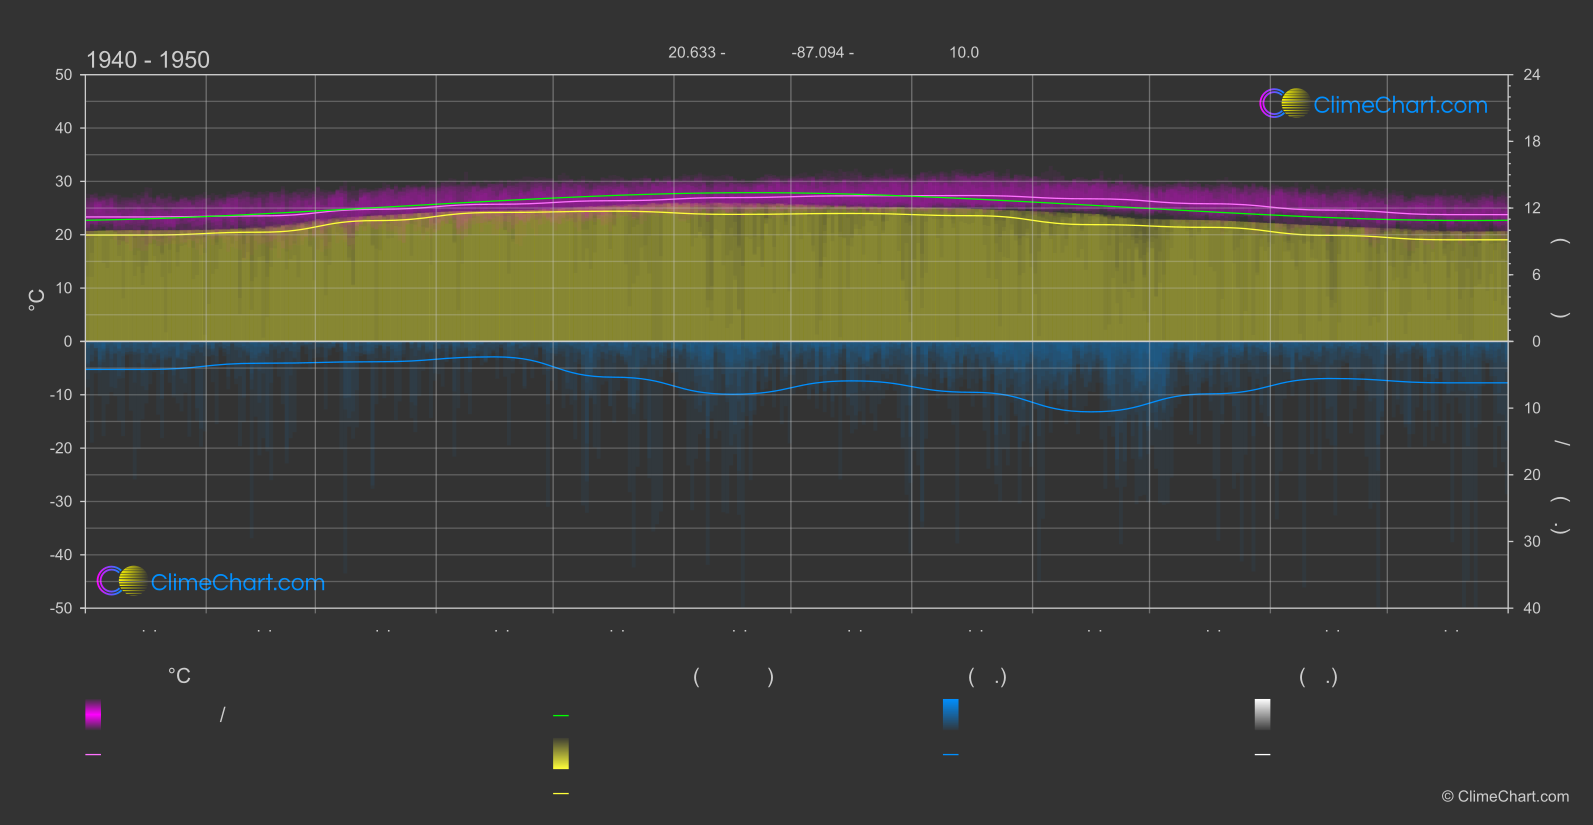
Task: Select the longitude value -87.094
Action: 818,52
